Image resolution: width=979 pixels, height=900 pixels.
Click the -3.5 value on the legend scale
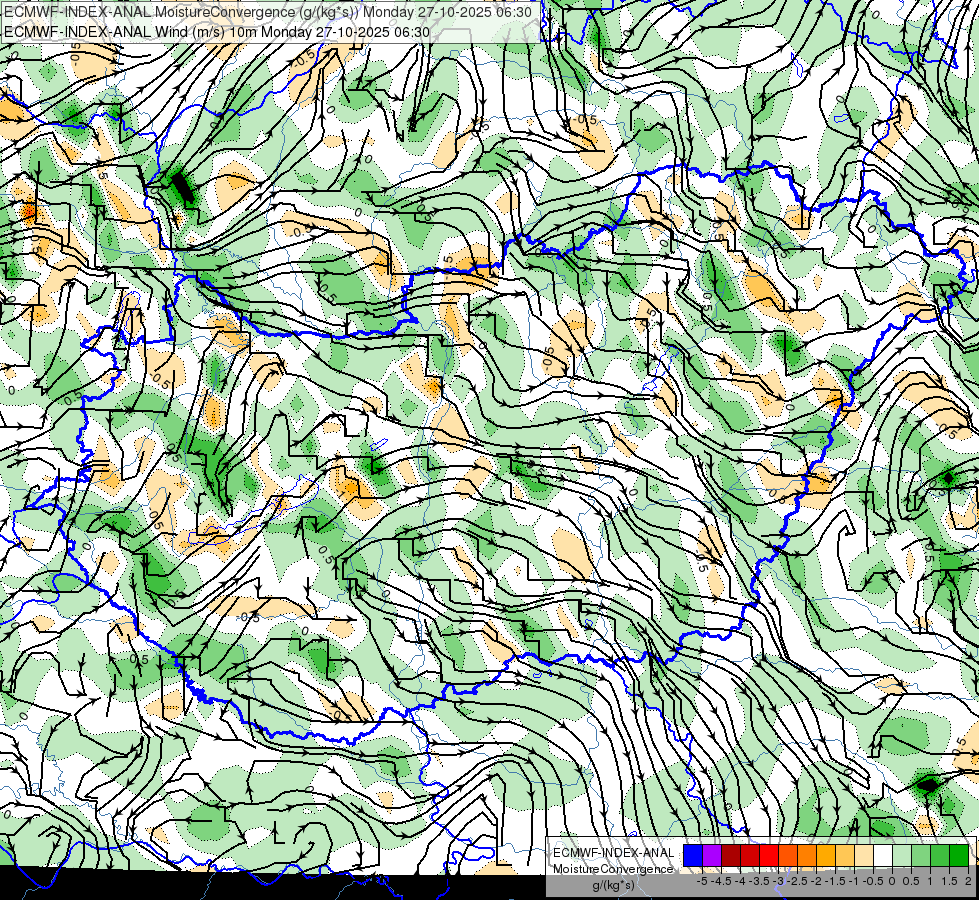coord(759,881)
